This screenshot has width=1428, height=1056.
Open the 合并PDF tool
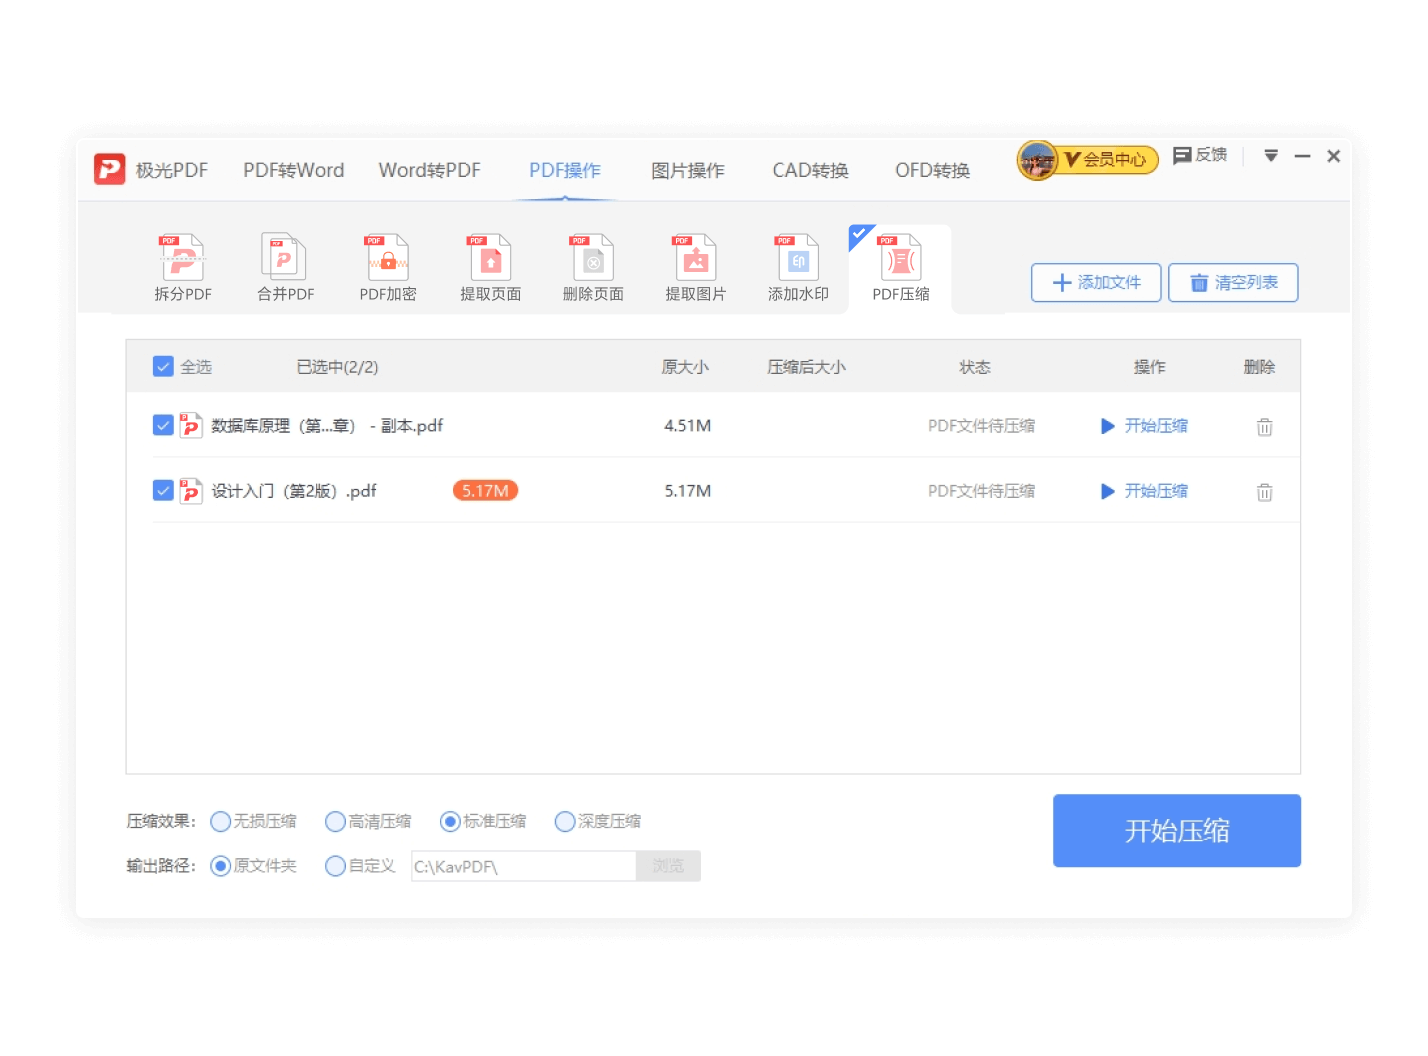pos(284,267)
